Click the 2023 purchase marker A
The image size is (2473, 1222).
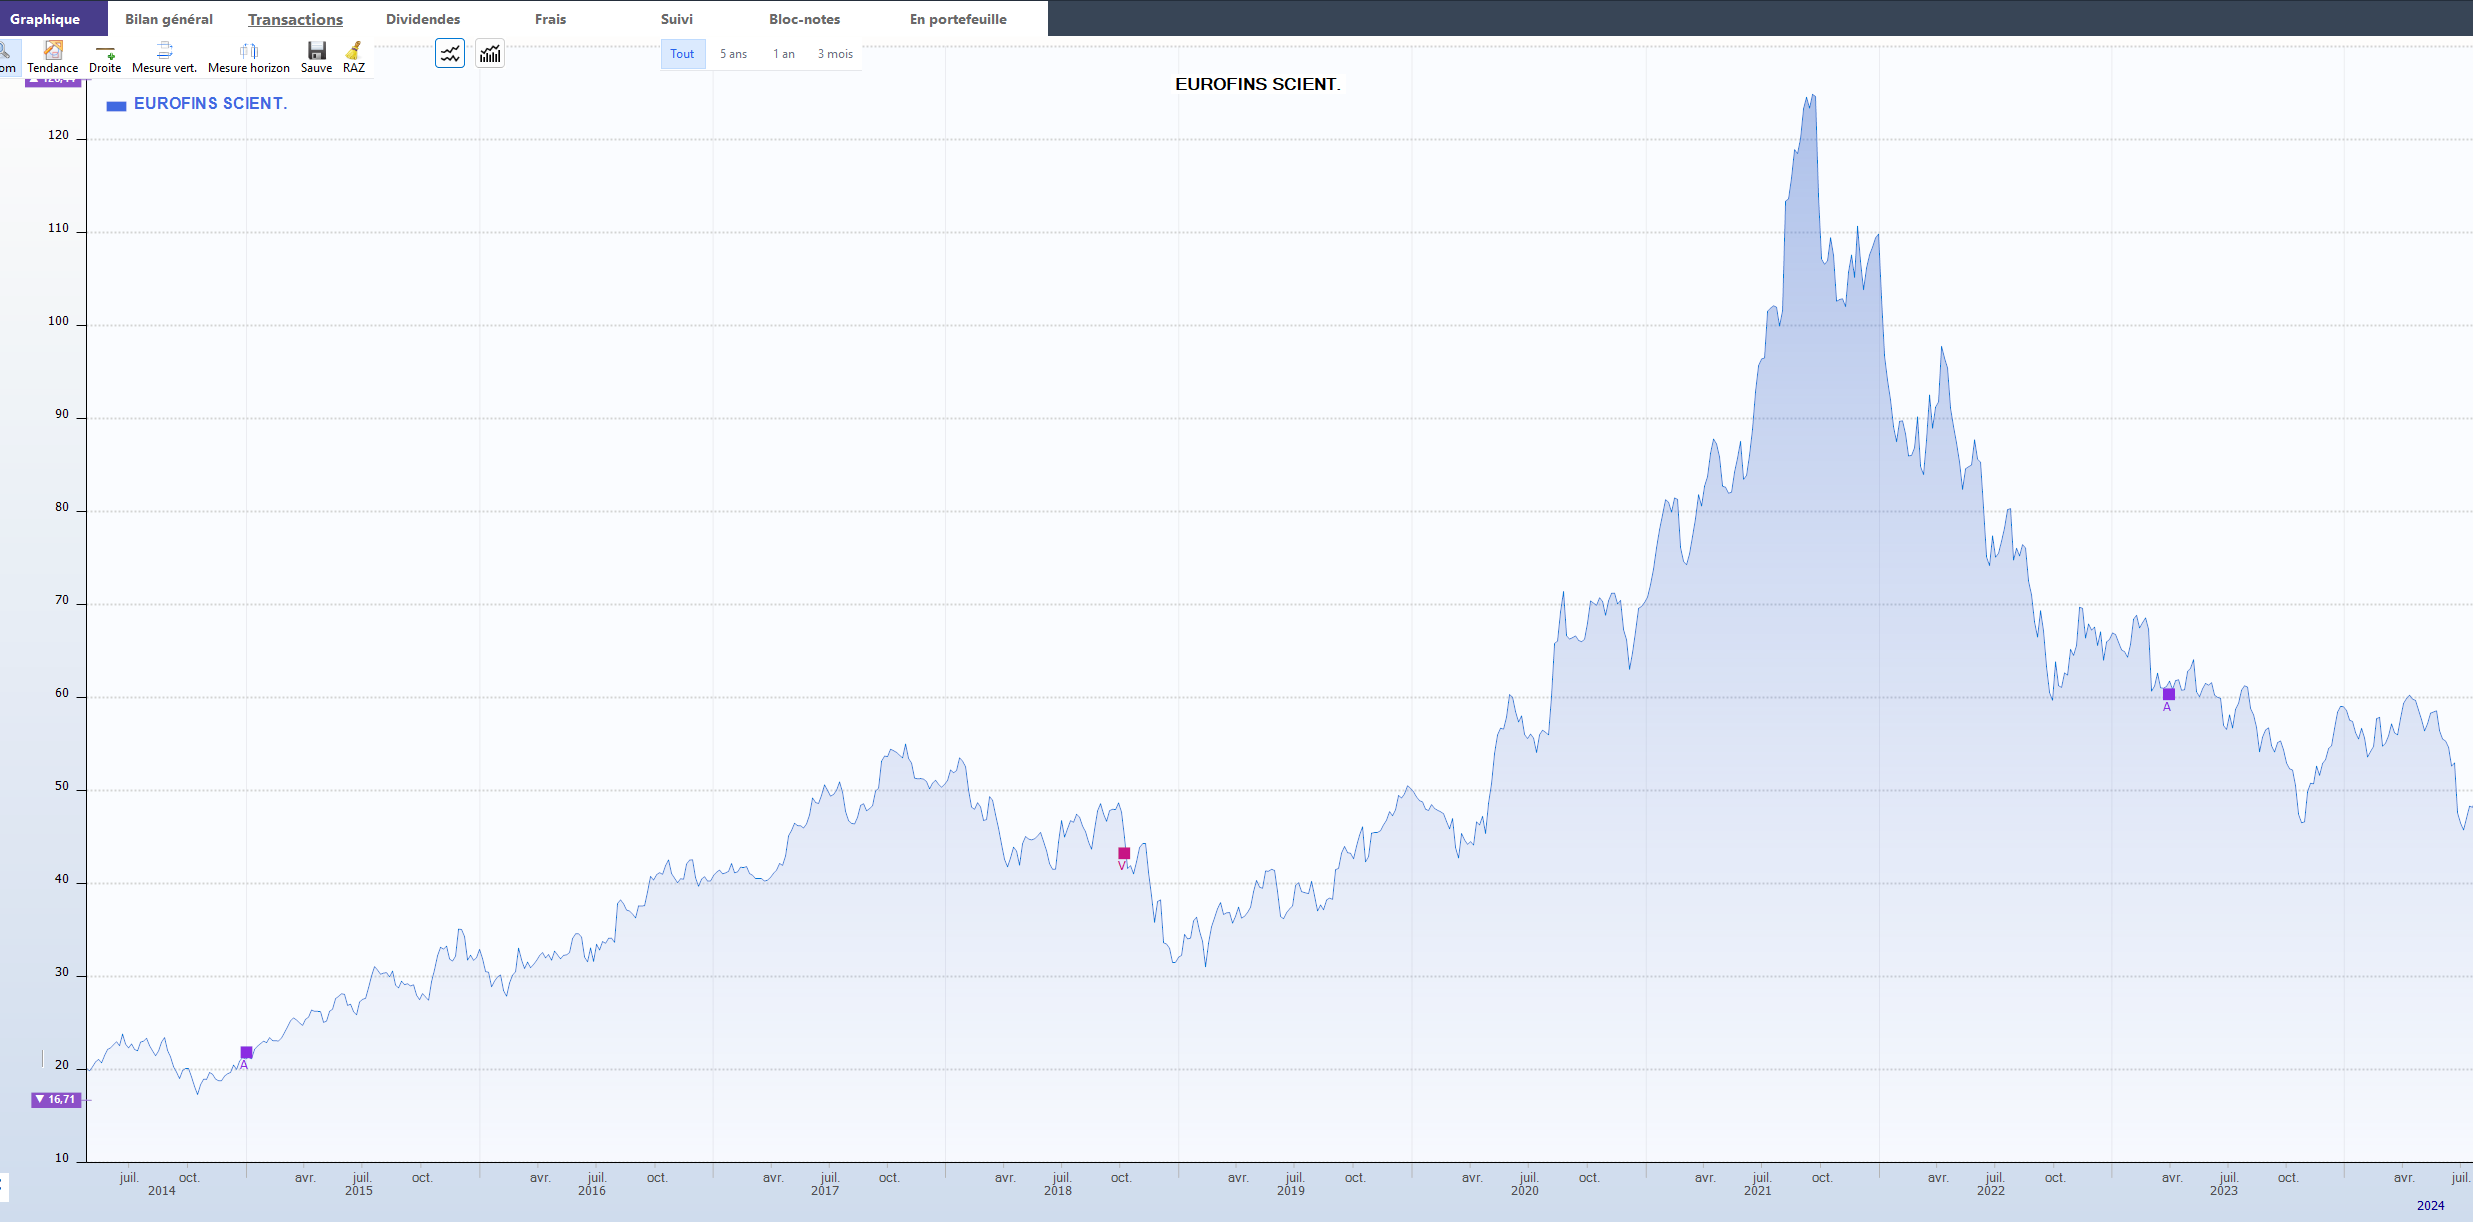pos(2169,694)
